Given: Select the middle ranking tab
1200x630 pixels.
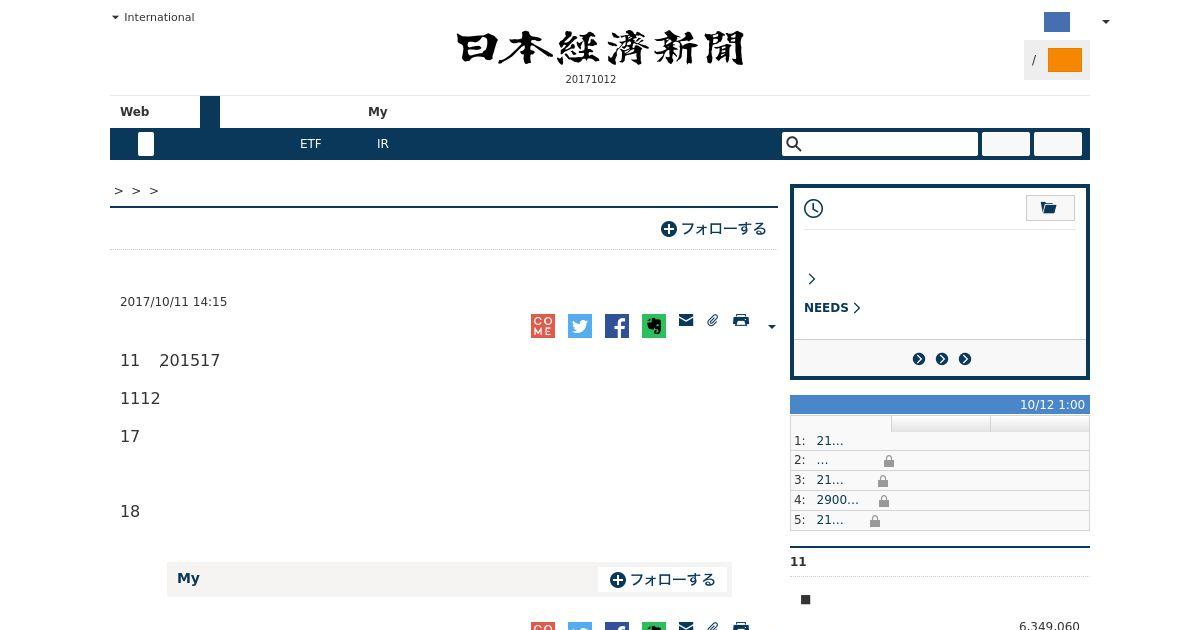Looking at the screenshot, I should point(941,423).
